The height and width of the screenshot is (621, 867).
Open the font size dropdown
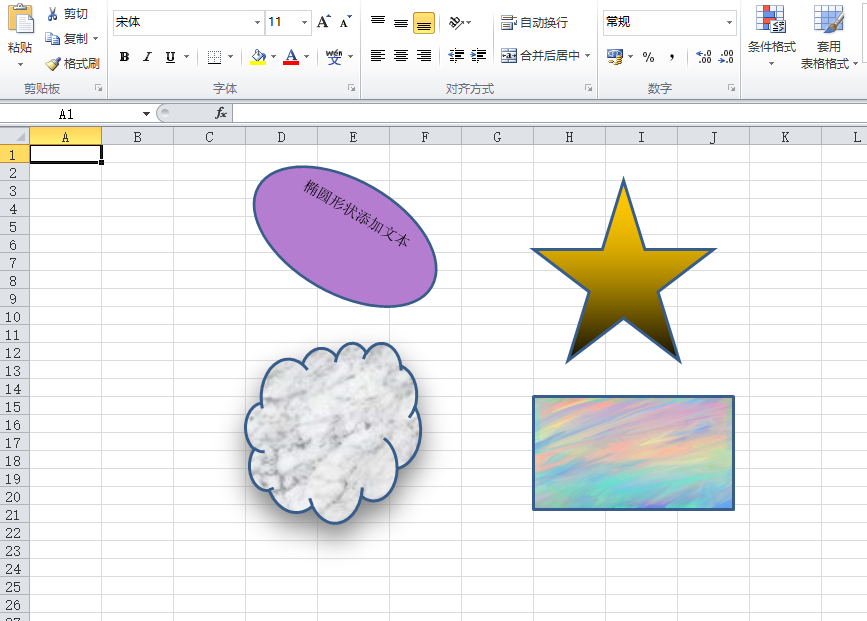click(304, 22)
